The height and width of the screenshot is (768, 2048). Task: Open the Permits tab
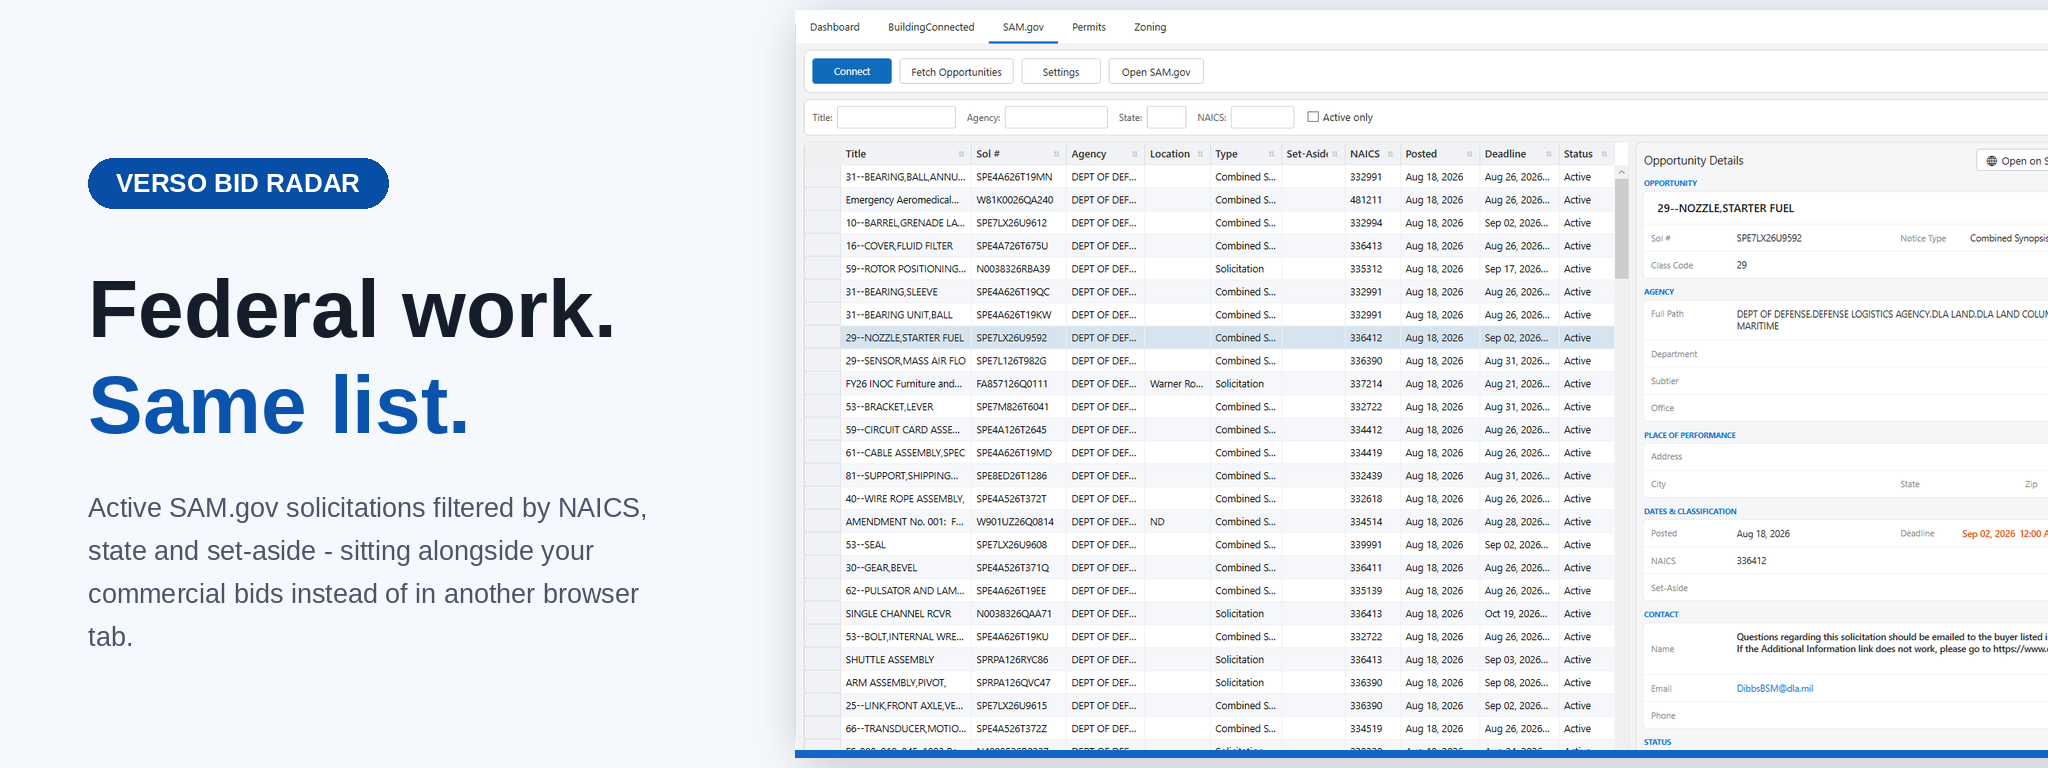[x=1089, y=27]
